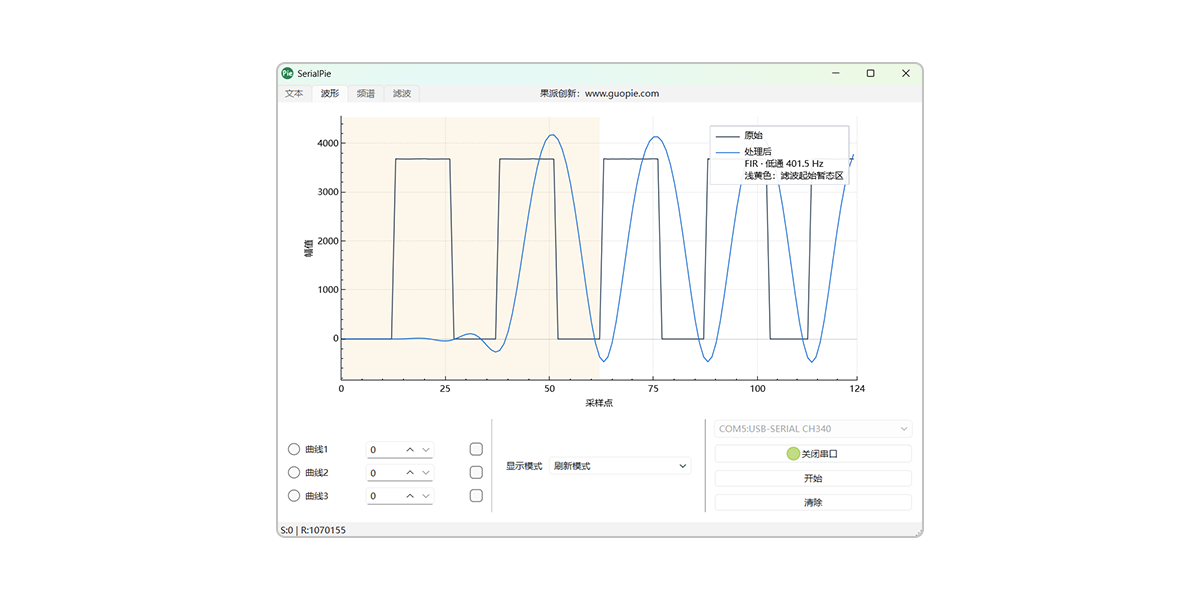This screenshot has height=600, width=1200.
Task: Click the 开始 button
Action: click(x=813, y=478)
